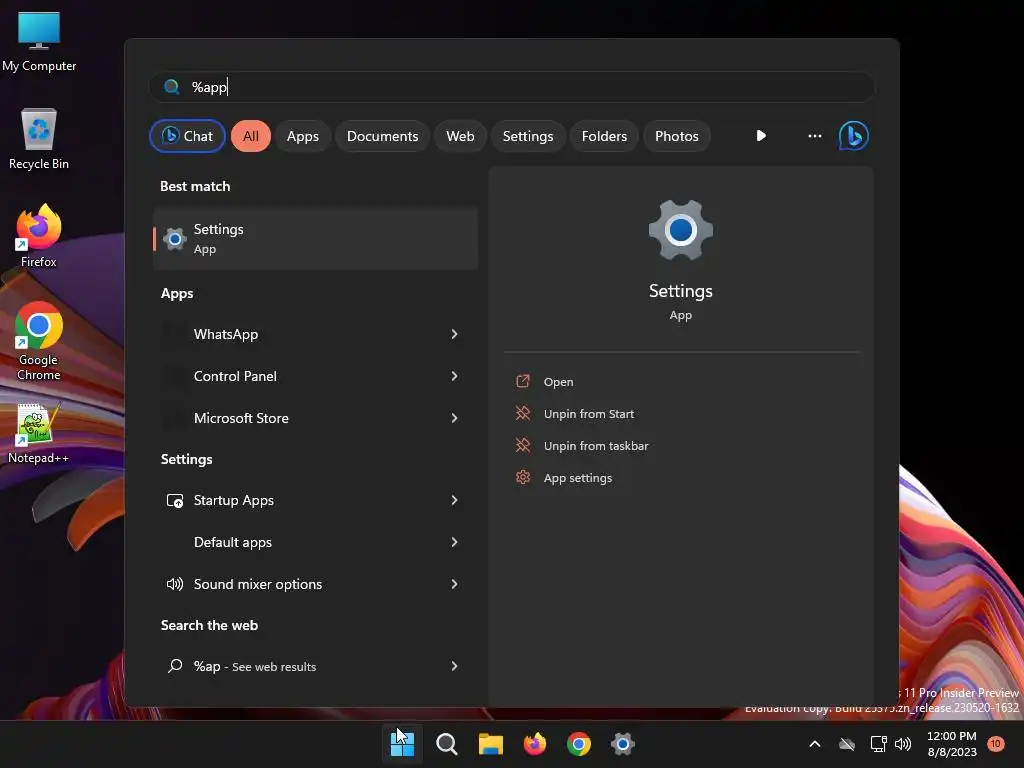Click %ap See web results
This screenshot has height=768, width=1024.
coord(315,666)
